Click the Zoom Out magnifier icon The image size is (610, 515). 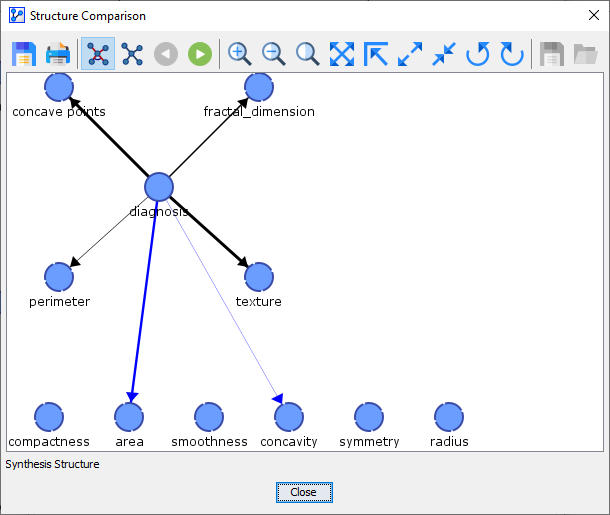tap(273, 54)
